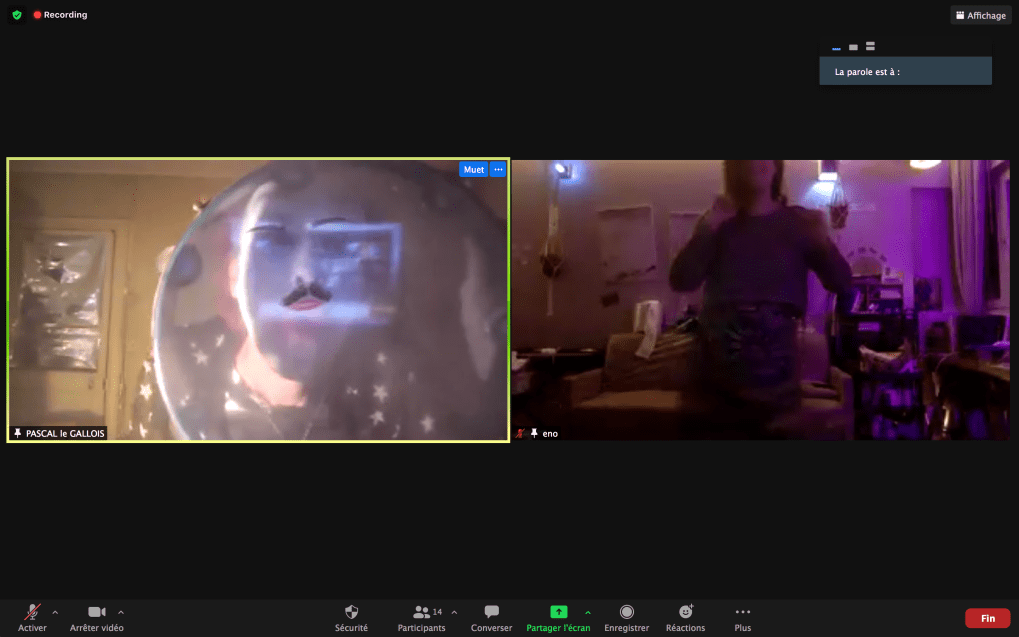Screen dimensions: 1019x637
Task: Click the blue Muet button on Pascal's video
Action: click(x=473, y=170)
